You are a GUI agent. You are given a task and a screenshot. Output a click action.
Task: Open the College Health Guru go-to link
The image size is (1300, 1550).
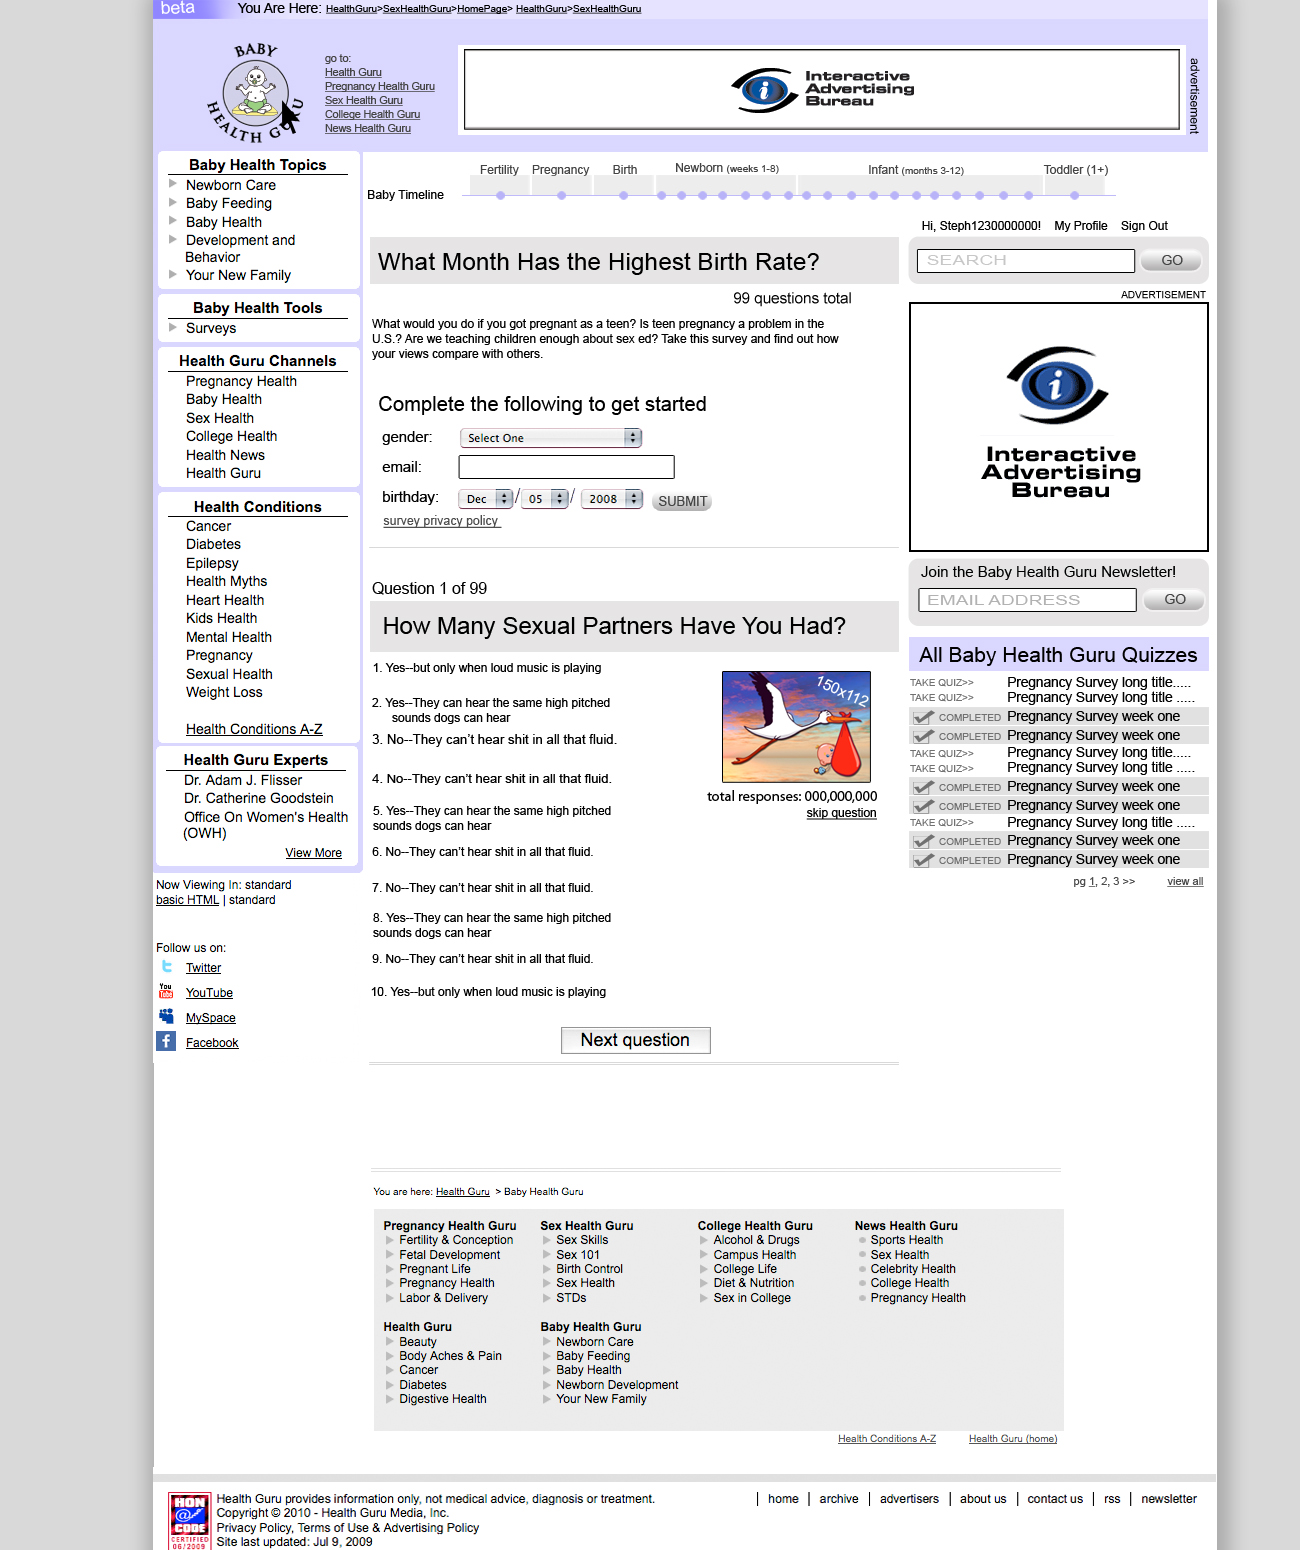tap(372, 114)
